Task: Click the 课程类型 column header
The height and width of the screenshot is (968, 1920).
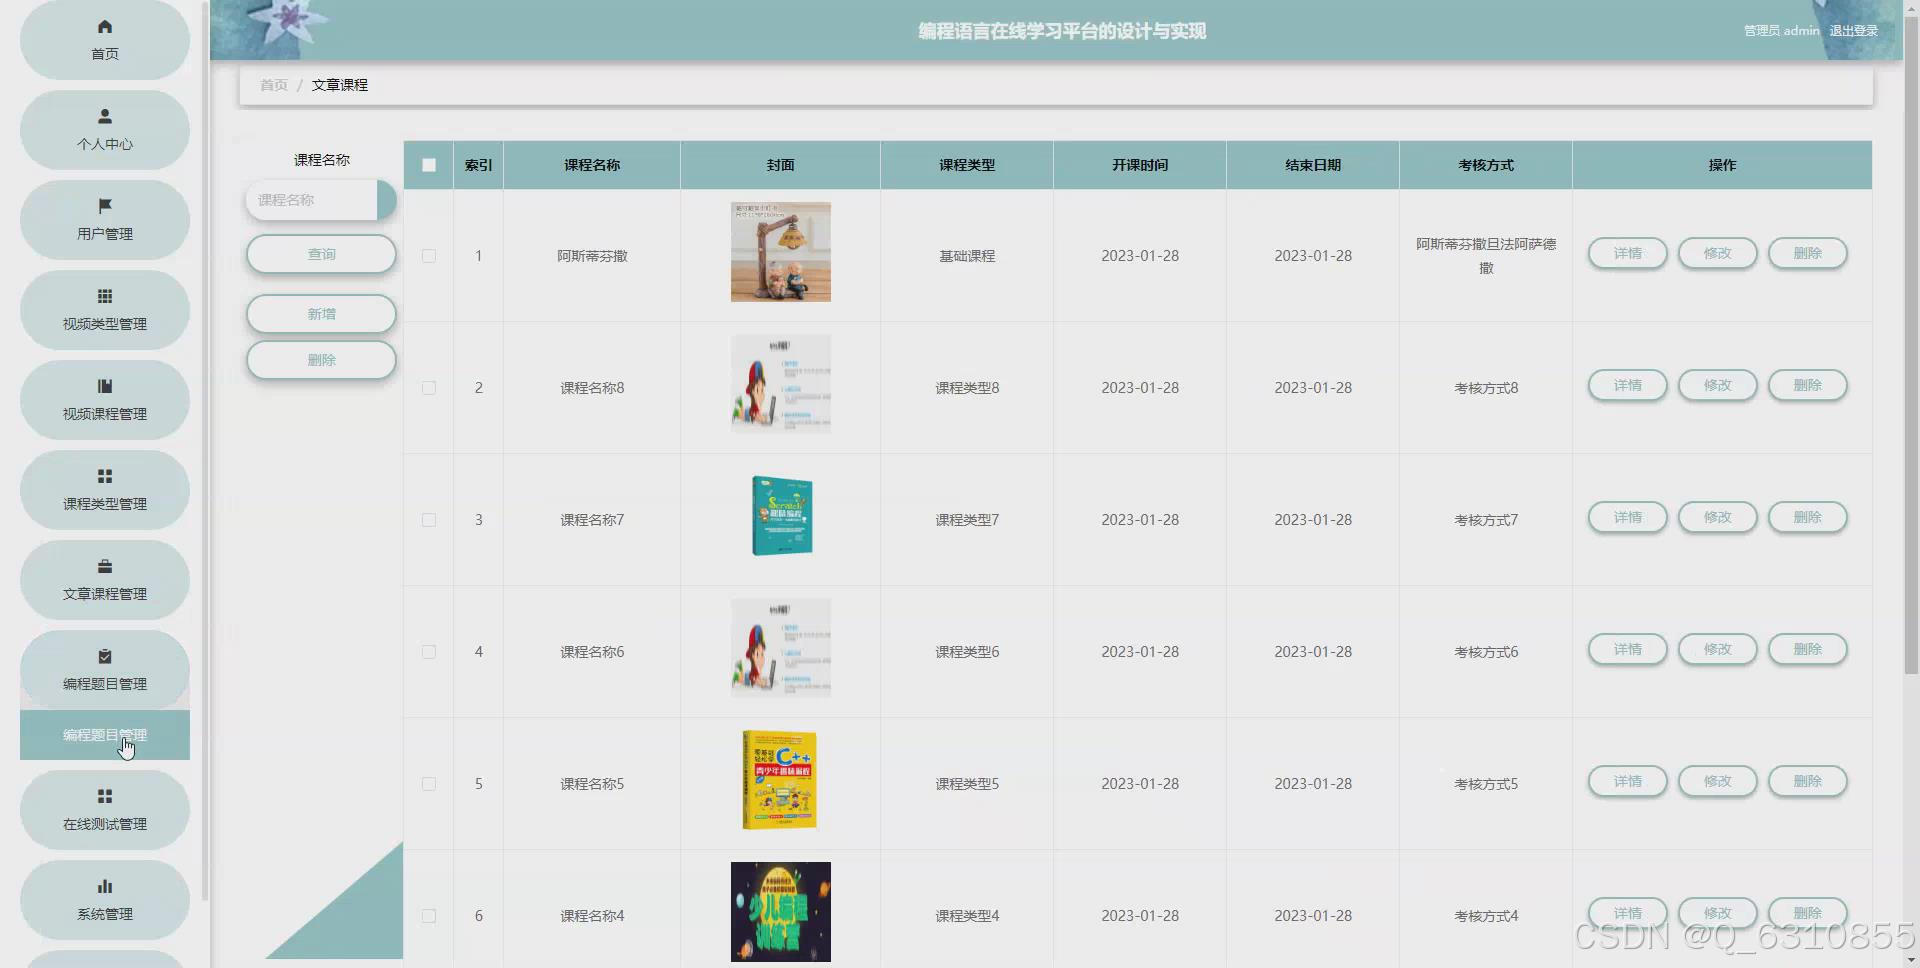Action: tap(967, 165)
